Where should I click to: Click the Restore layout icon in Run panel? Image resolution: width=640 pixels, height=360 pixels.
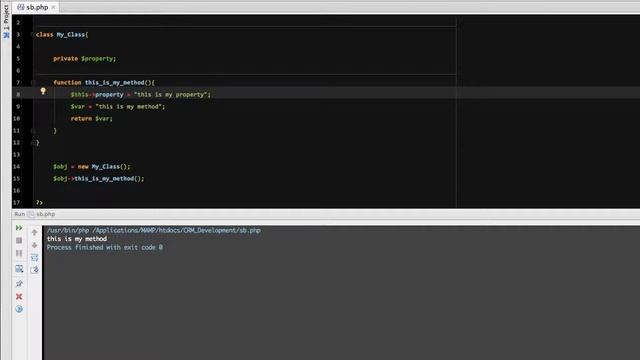click(x=19, y=269)
